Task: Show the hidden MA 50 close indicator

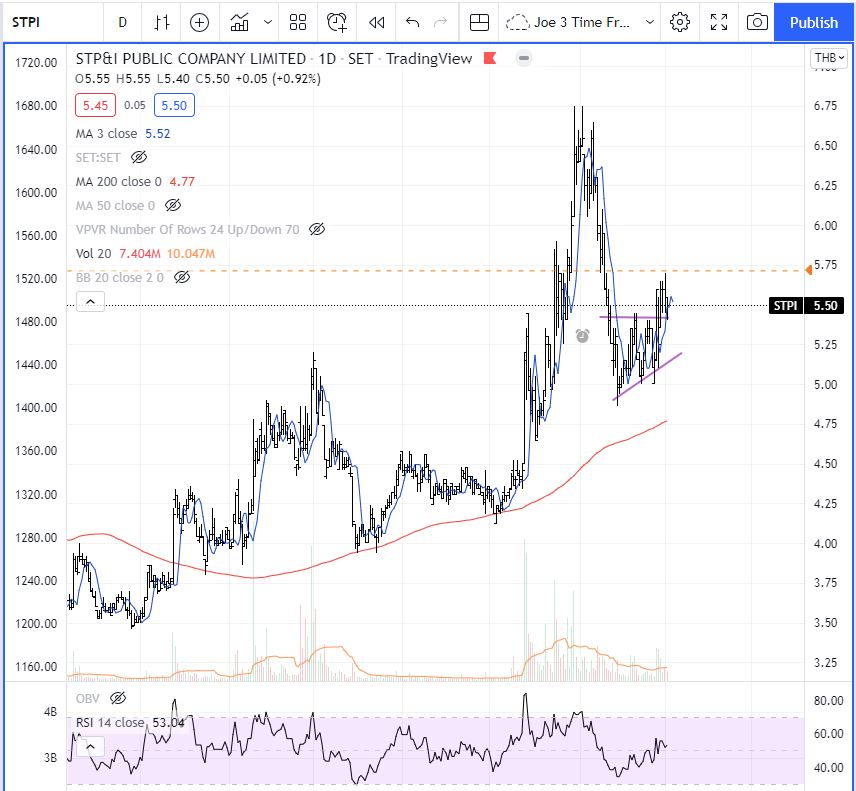Action: tap(173, 206)
